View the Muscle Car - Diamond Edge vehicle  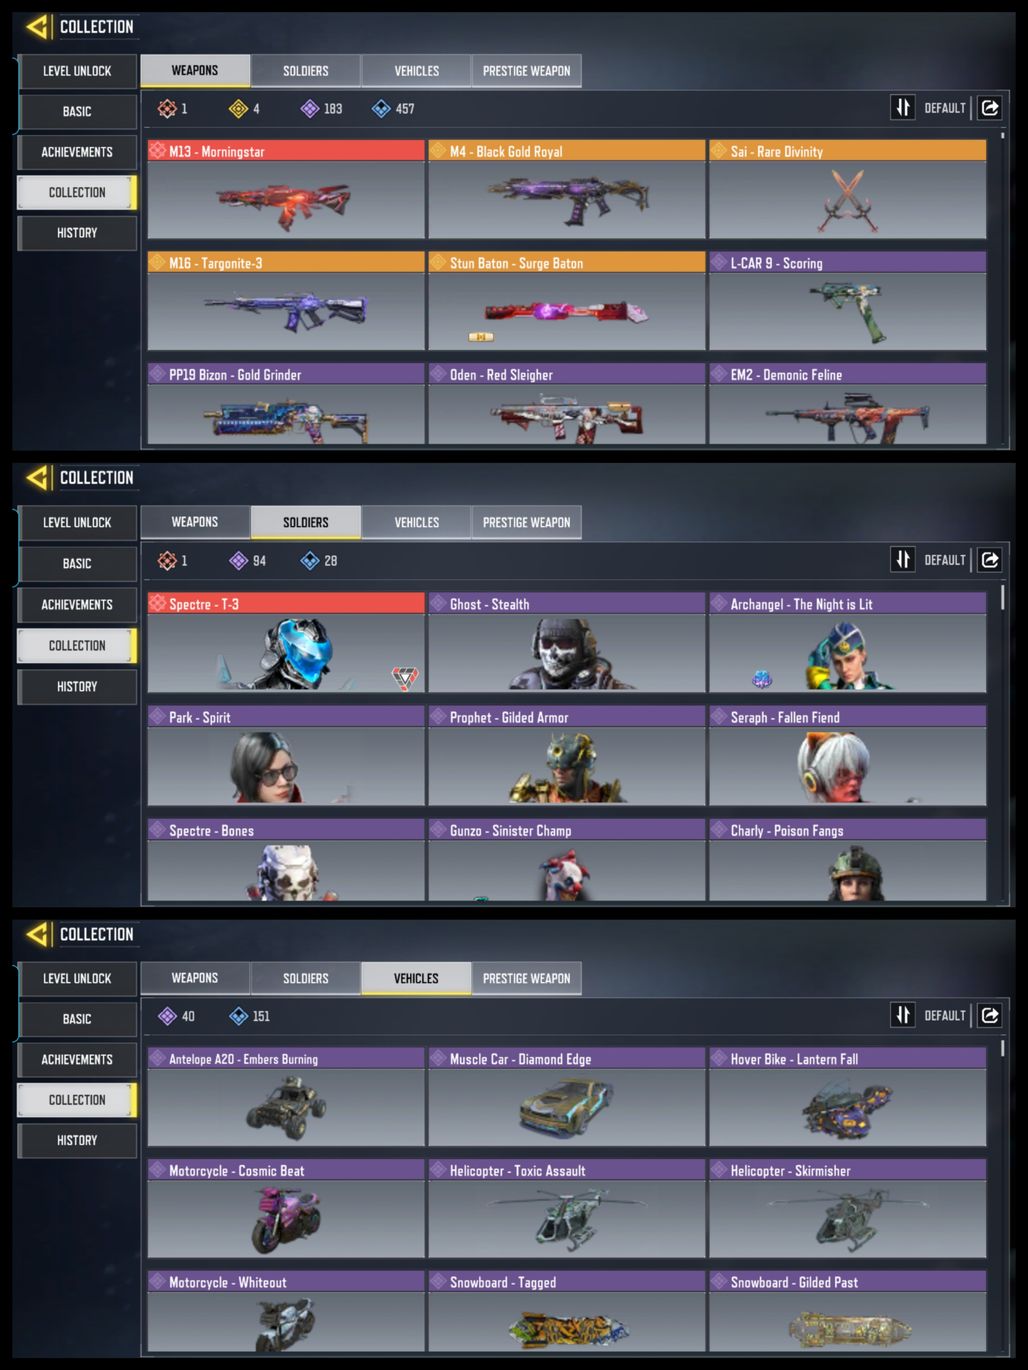tap(567, 1097)
